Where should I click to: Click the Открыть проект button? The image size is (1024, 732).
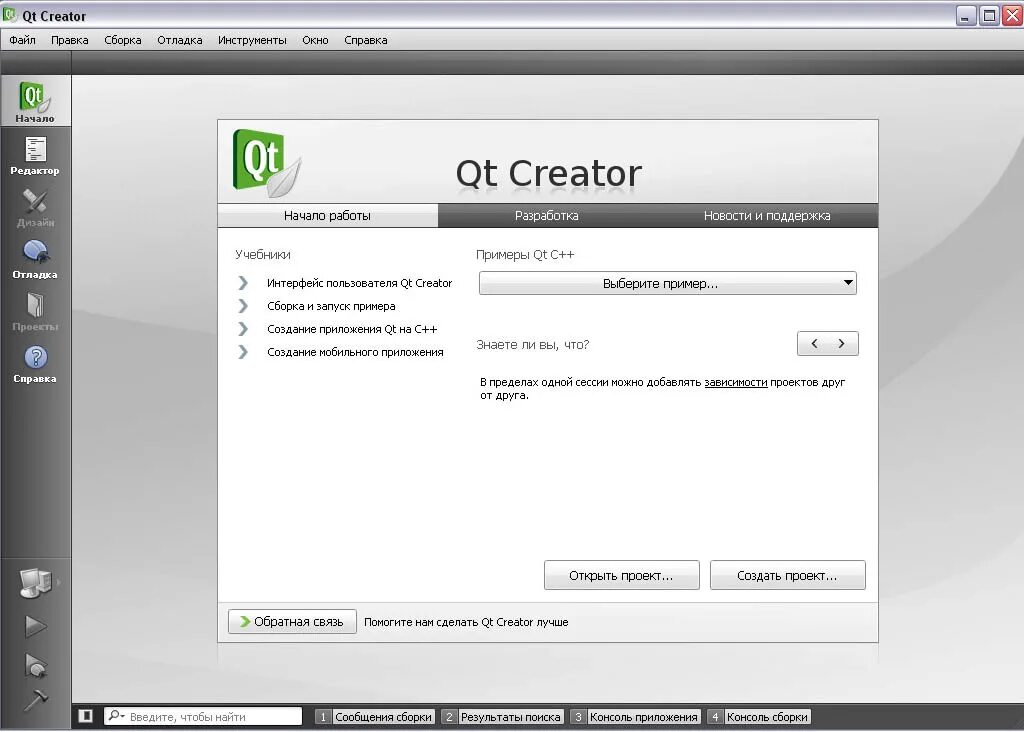tap(622, 575)
